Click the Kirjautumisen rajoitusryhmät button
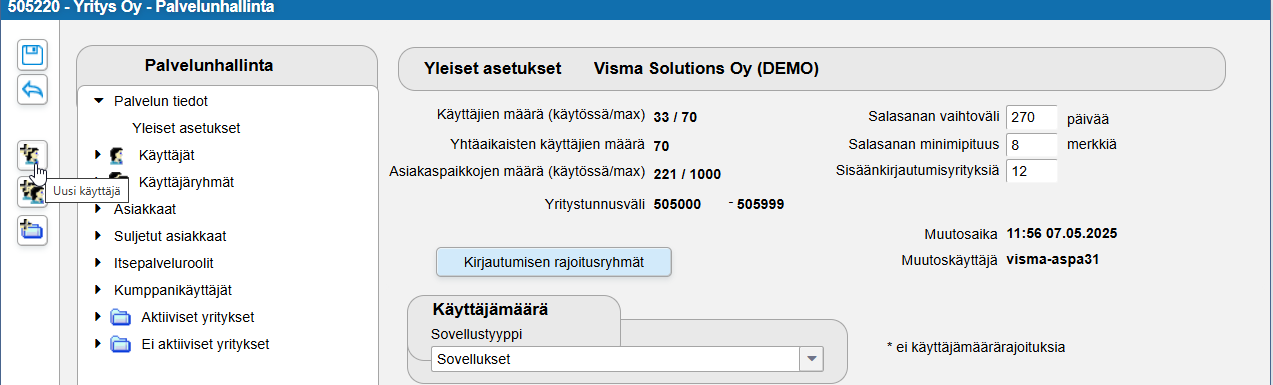 (x=553, y=263)
